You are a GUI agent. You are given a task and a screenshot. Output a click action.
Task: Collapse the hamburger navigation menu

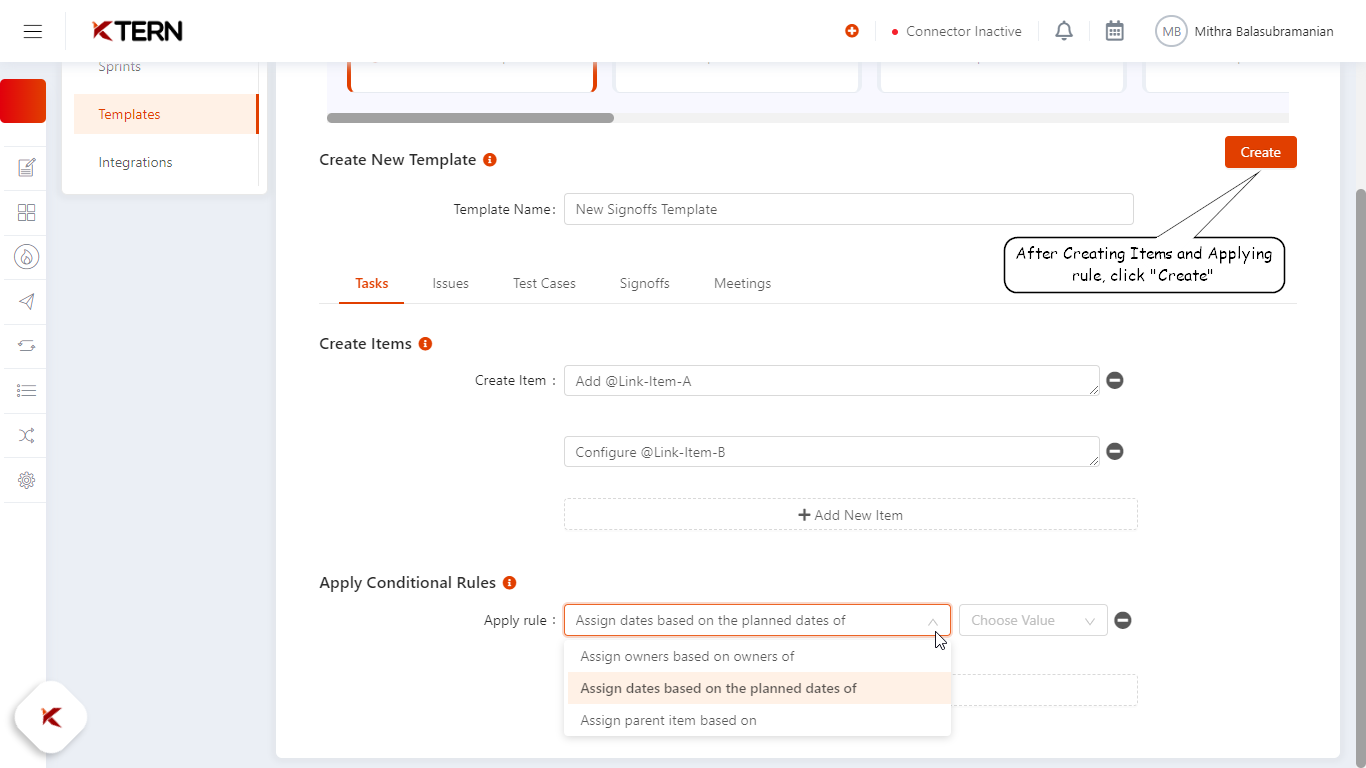tap(33, 30)
